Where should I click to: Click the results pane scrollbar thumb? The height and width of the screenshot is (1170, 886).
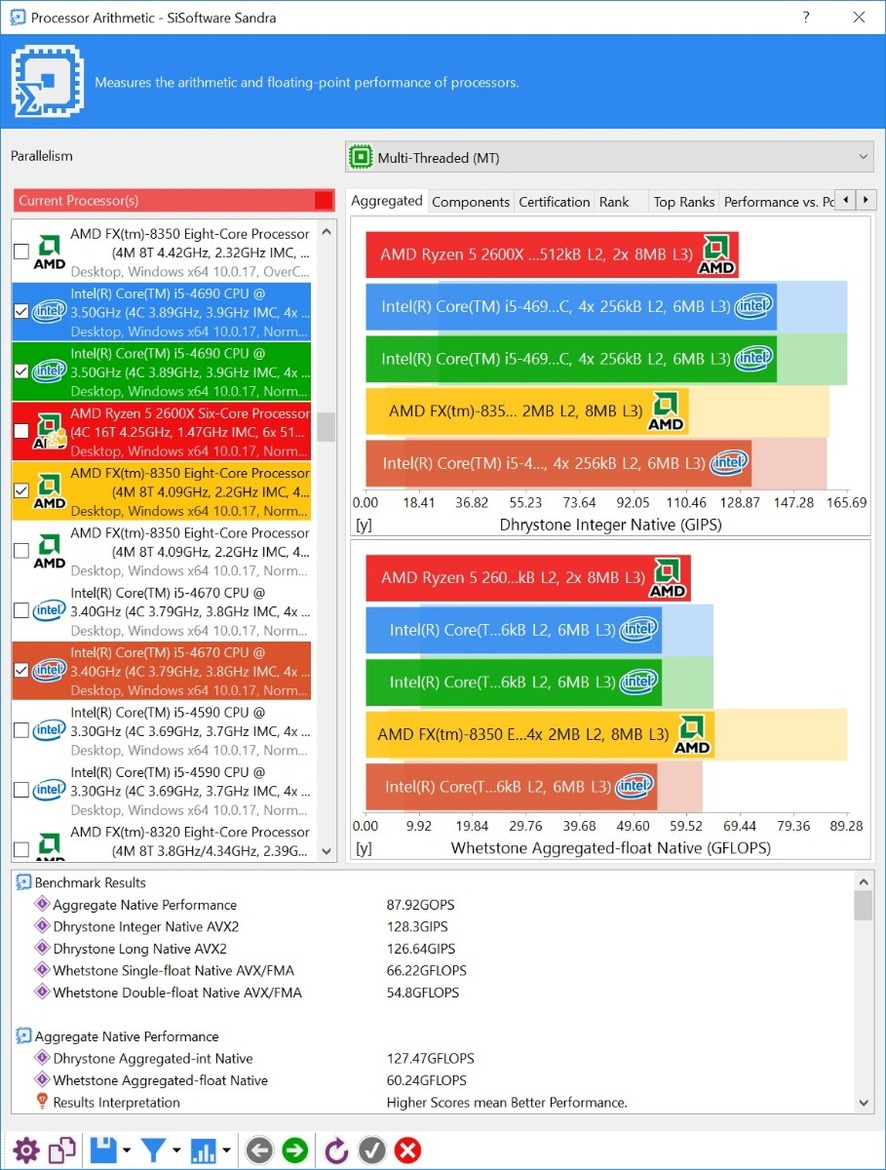point(864,905)
